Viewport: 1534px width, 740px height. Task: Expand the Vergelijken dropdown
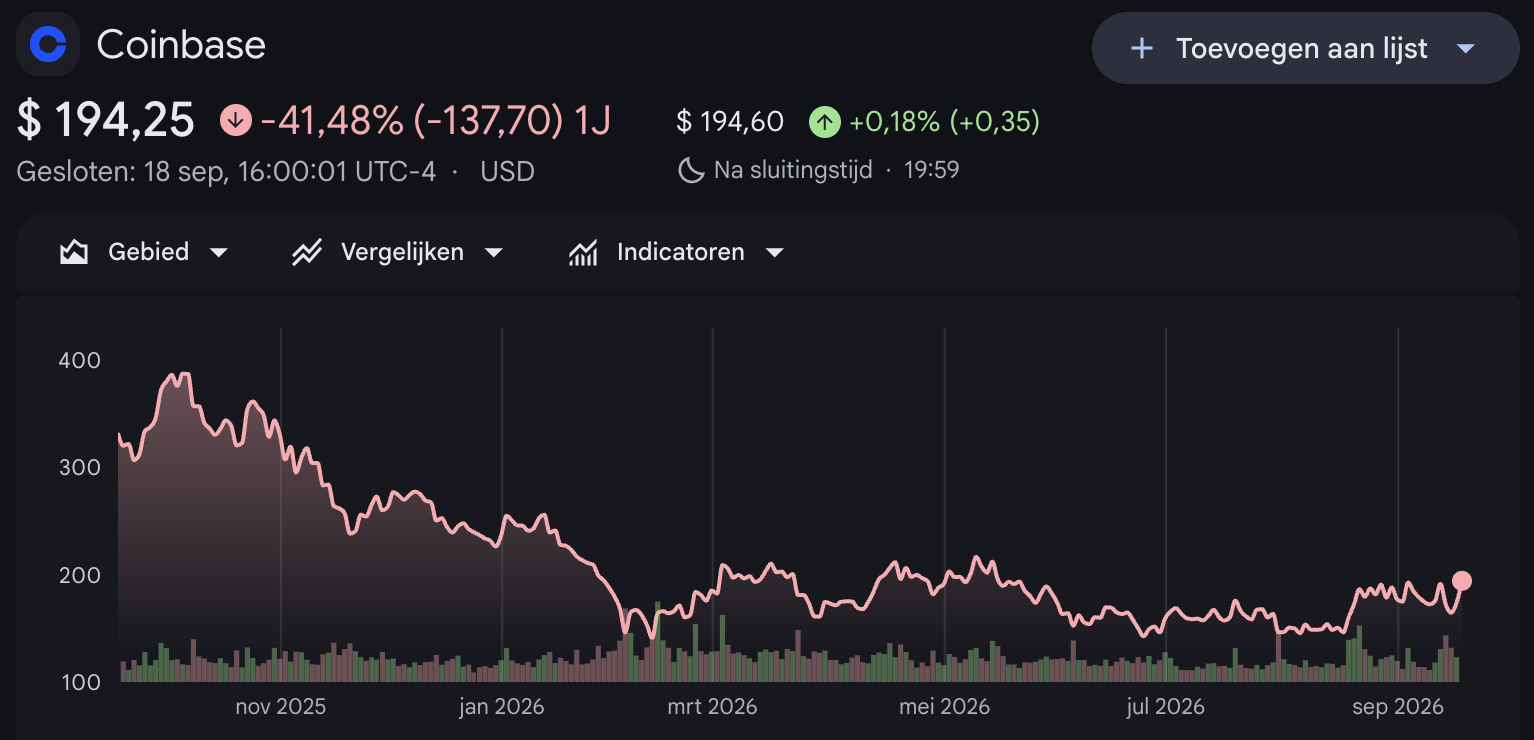493,253
